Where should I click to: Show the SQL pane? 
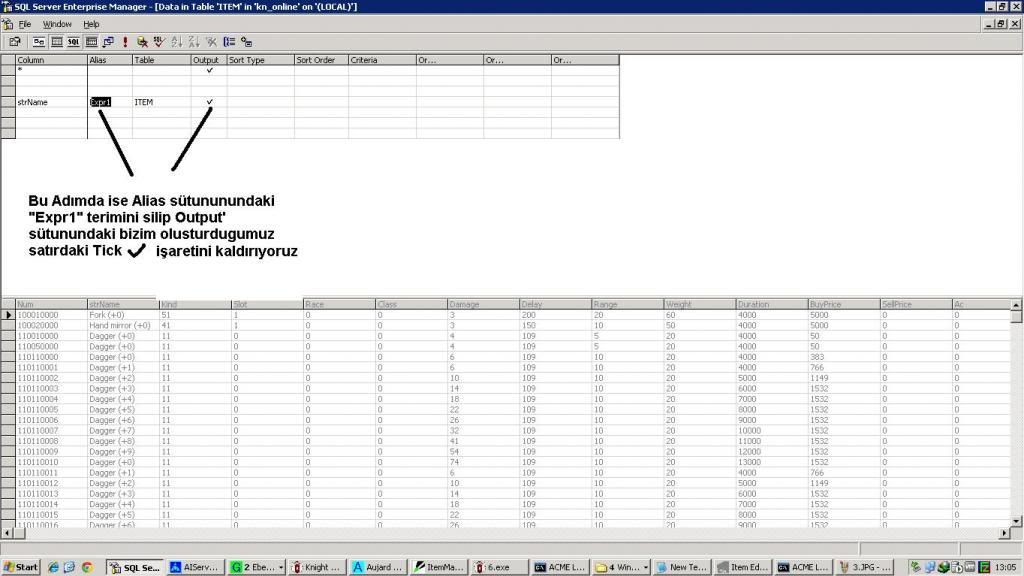(x=75, y=42)
